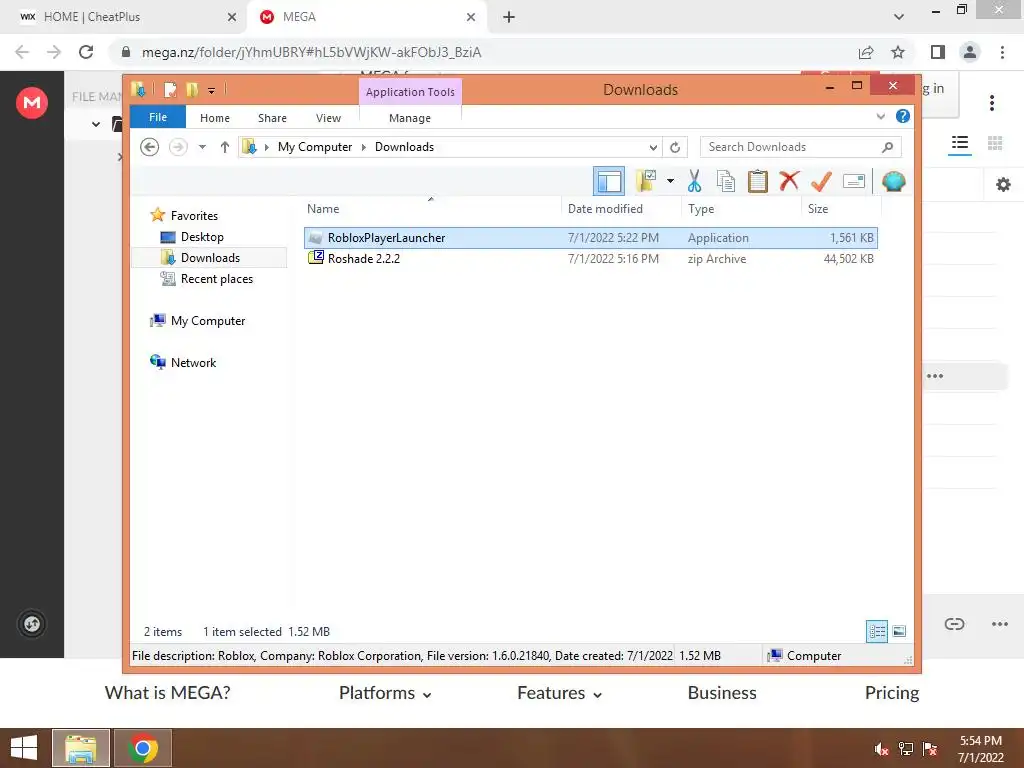Image resolution: width=1024 pixels, height=768 pixels.
Task: Expand the address bar history dropdown
Action: (652, 148)
